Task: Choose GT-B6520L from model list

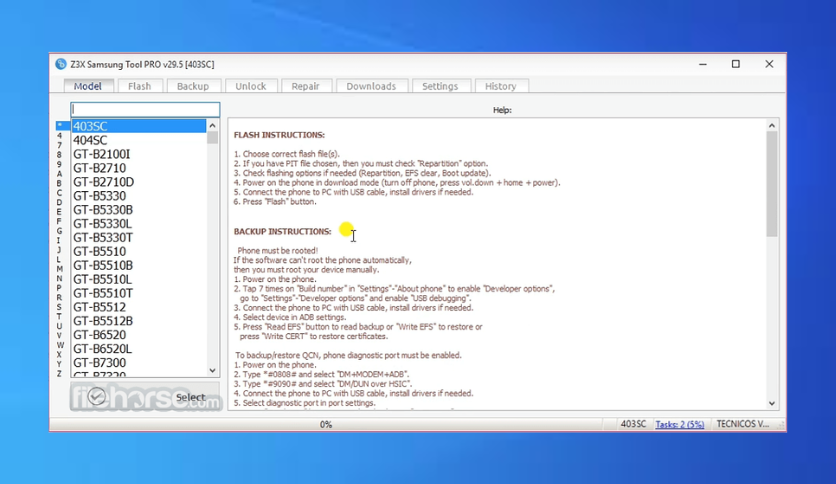Action: [x=139, y=348]
